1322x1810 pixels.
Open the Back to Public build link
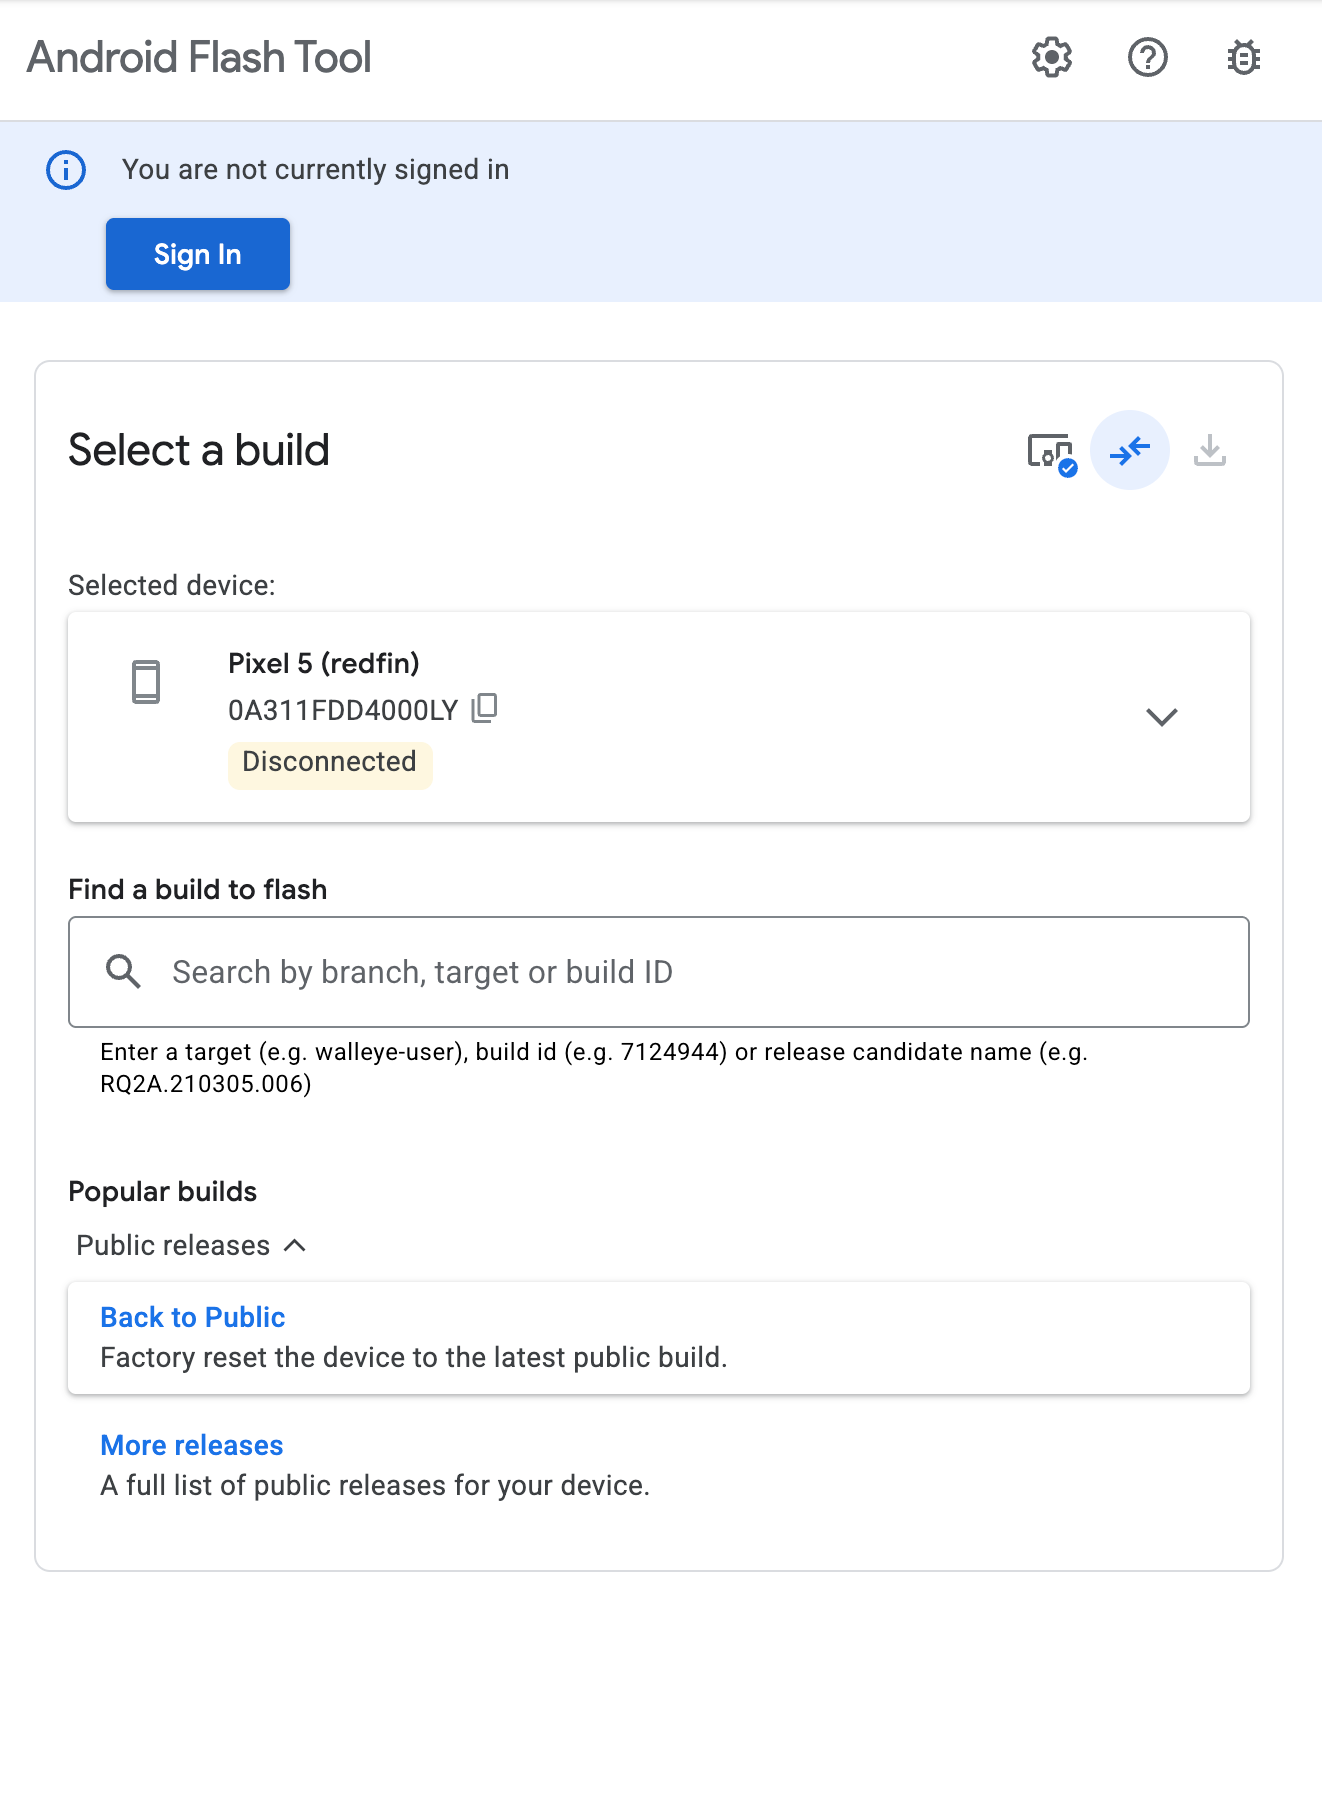pyautogui.click(x=193, y=1317)
